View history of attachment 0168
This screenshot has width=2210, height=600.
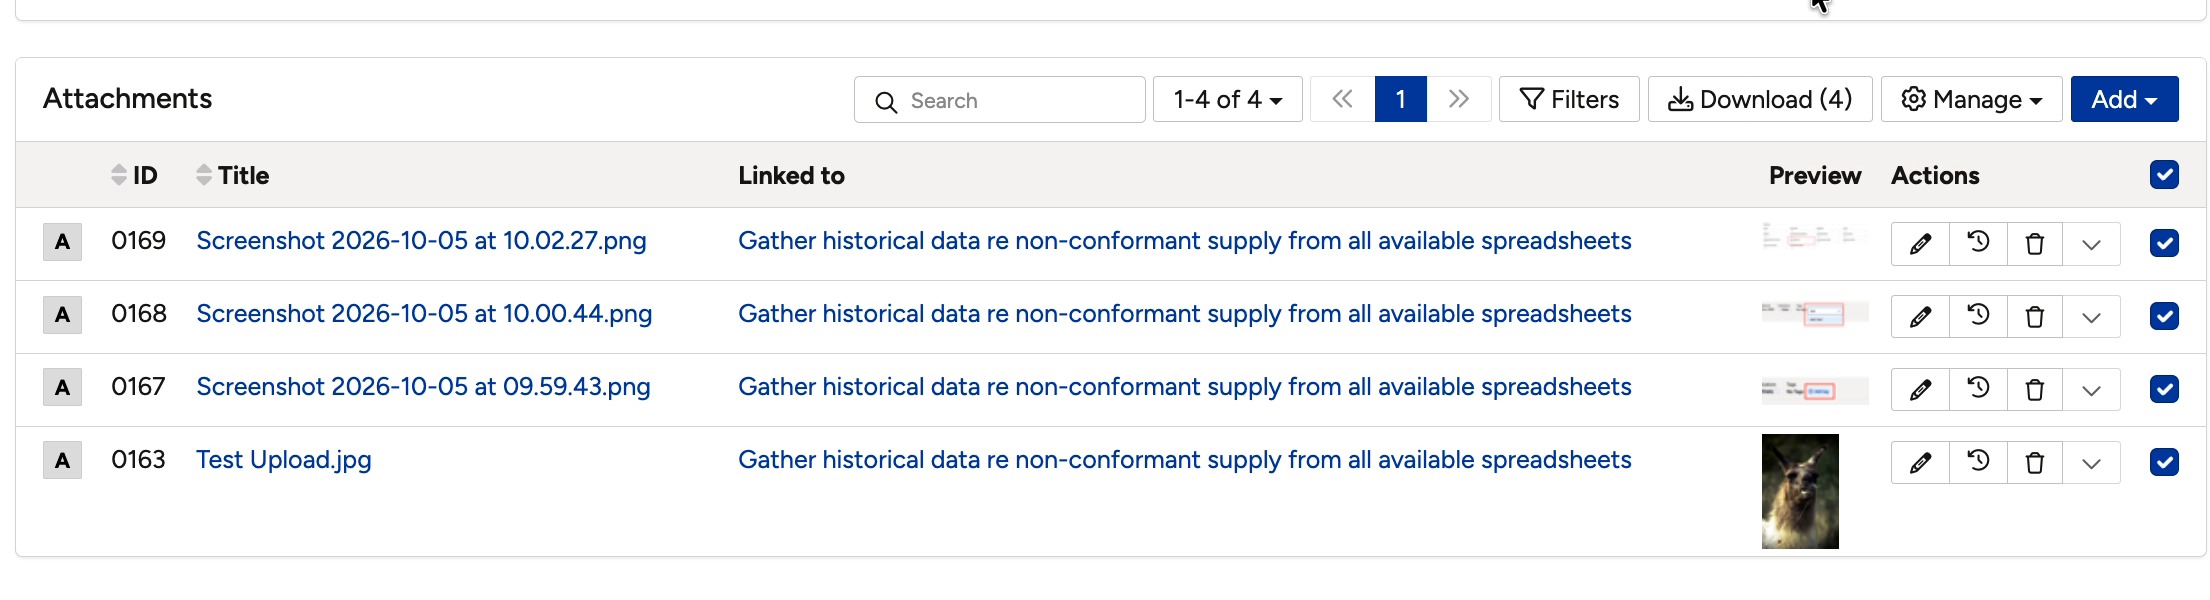[1978, 317]
